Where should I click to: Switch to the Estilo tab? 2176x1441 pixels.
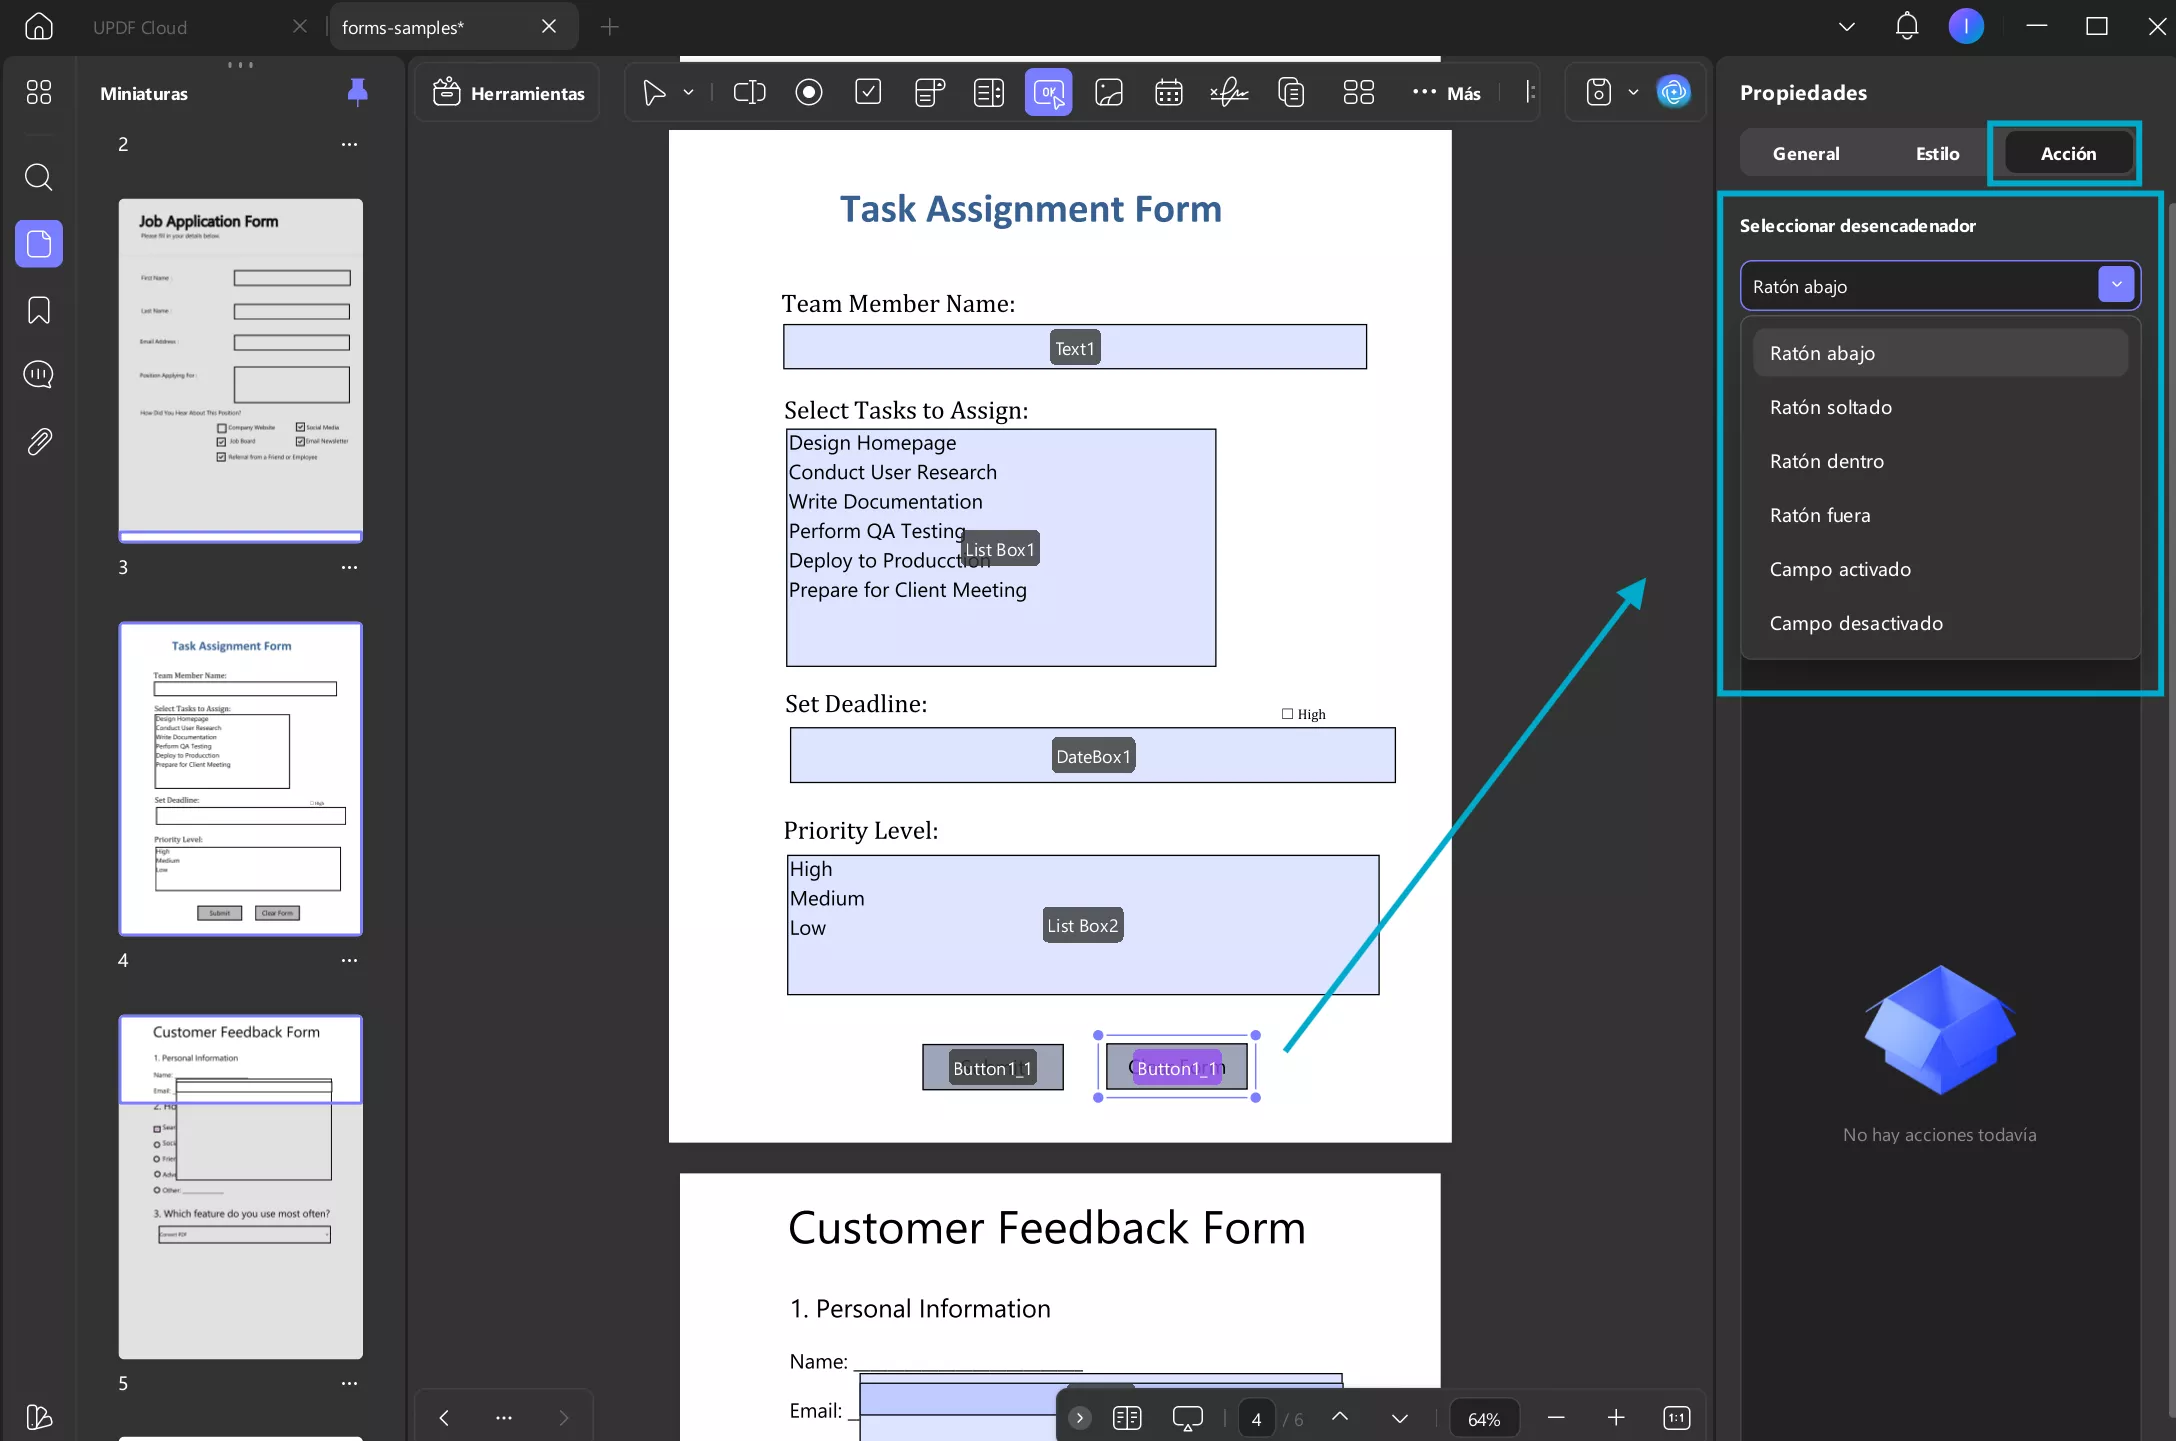point(1937,154)
